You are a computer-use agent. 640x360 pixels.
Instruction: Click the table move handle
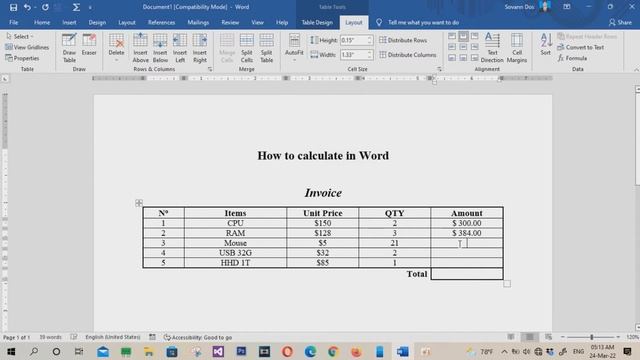(x=139, y=203)
